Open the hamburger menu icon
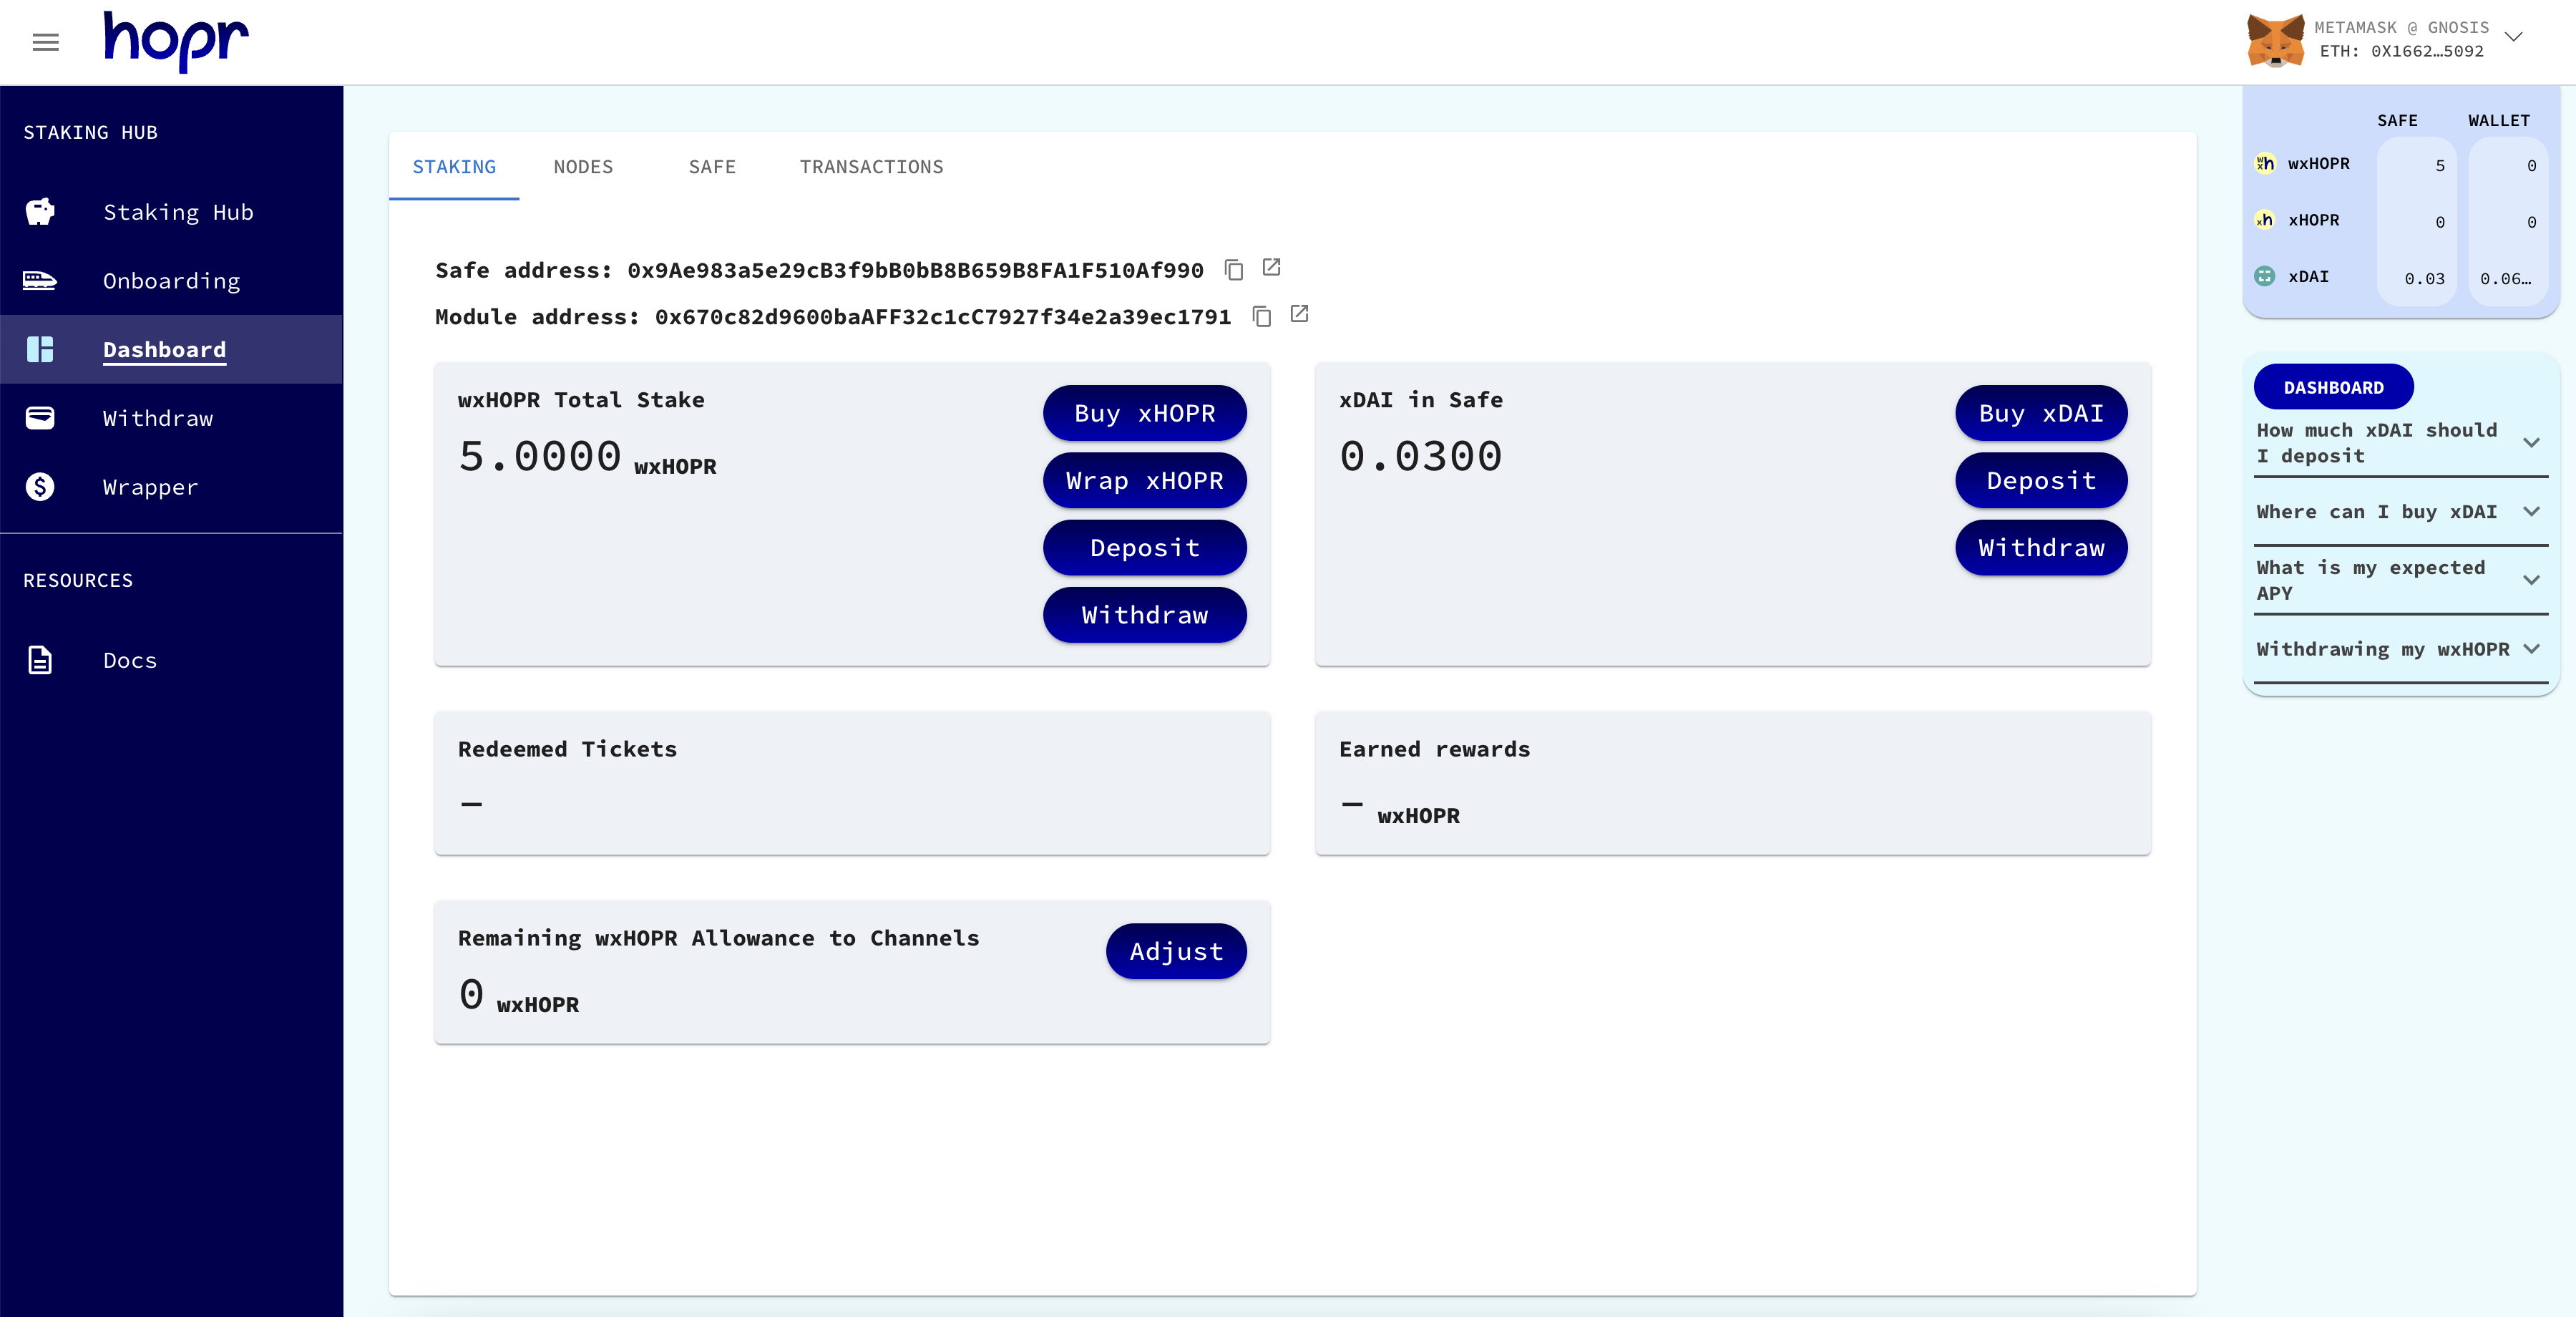The width and height of the screenshot is (2576, 1317). [46, 42]
